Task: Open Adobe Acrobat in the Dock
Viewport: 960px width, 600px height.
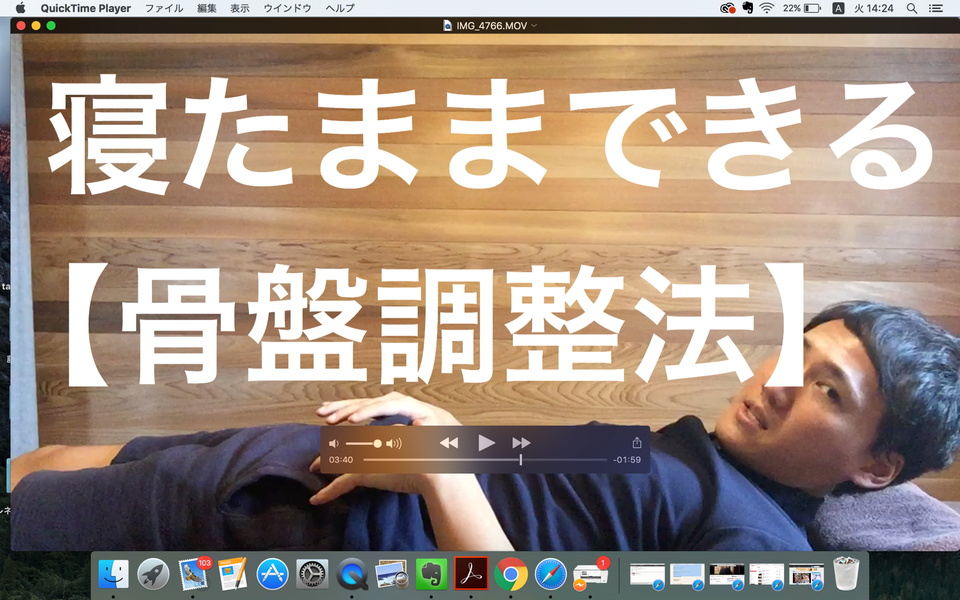Action: [471, 574]
